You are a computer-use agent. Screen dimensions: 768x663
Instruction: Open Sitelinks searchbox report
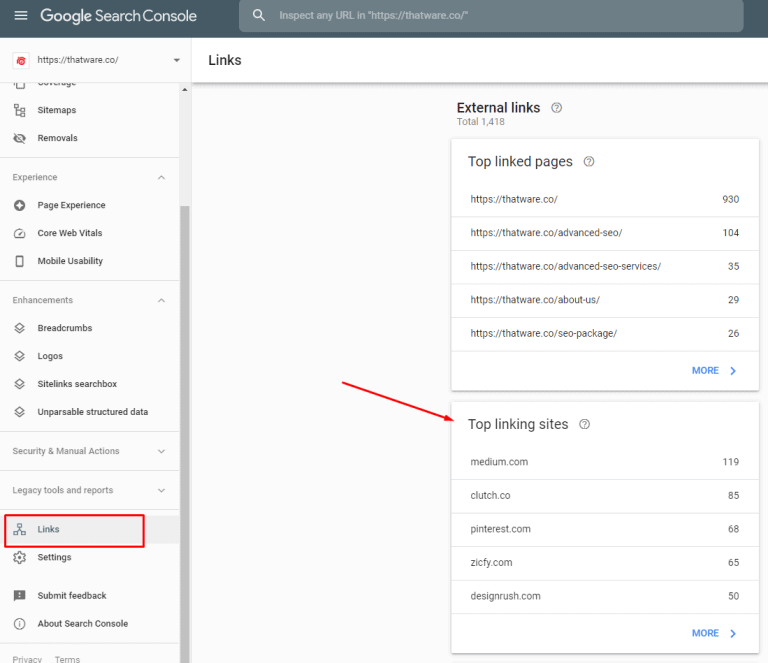click(77, 384)
